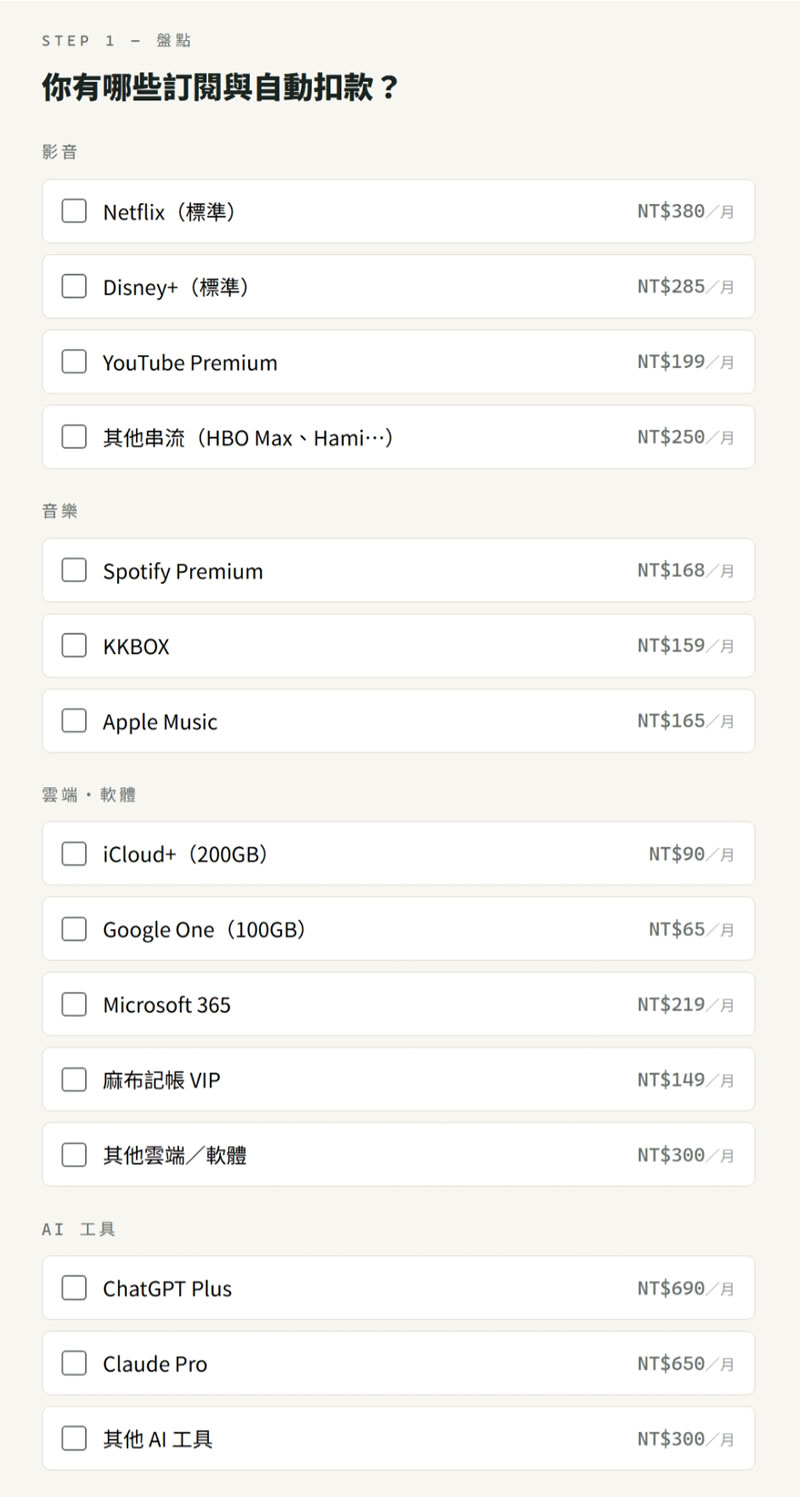Select the 其他串流 (HBO Max、Hami) checkbox
Screen dimensions: 800x1497
click(74, 437)
